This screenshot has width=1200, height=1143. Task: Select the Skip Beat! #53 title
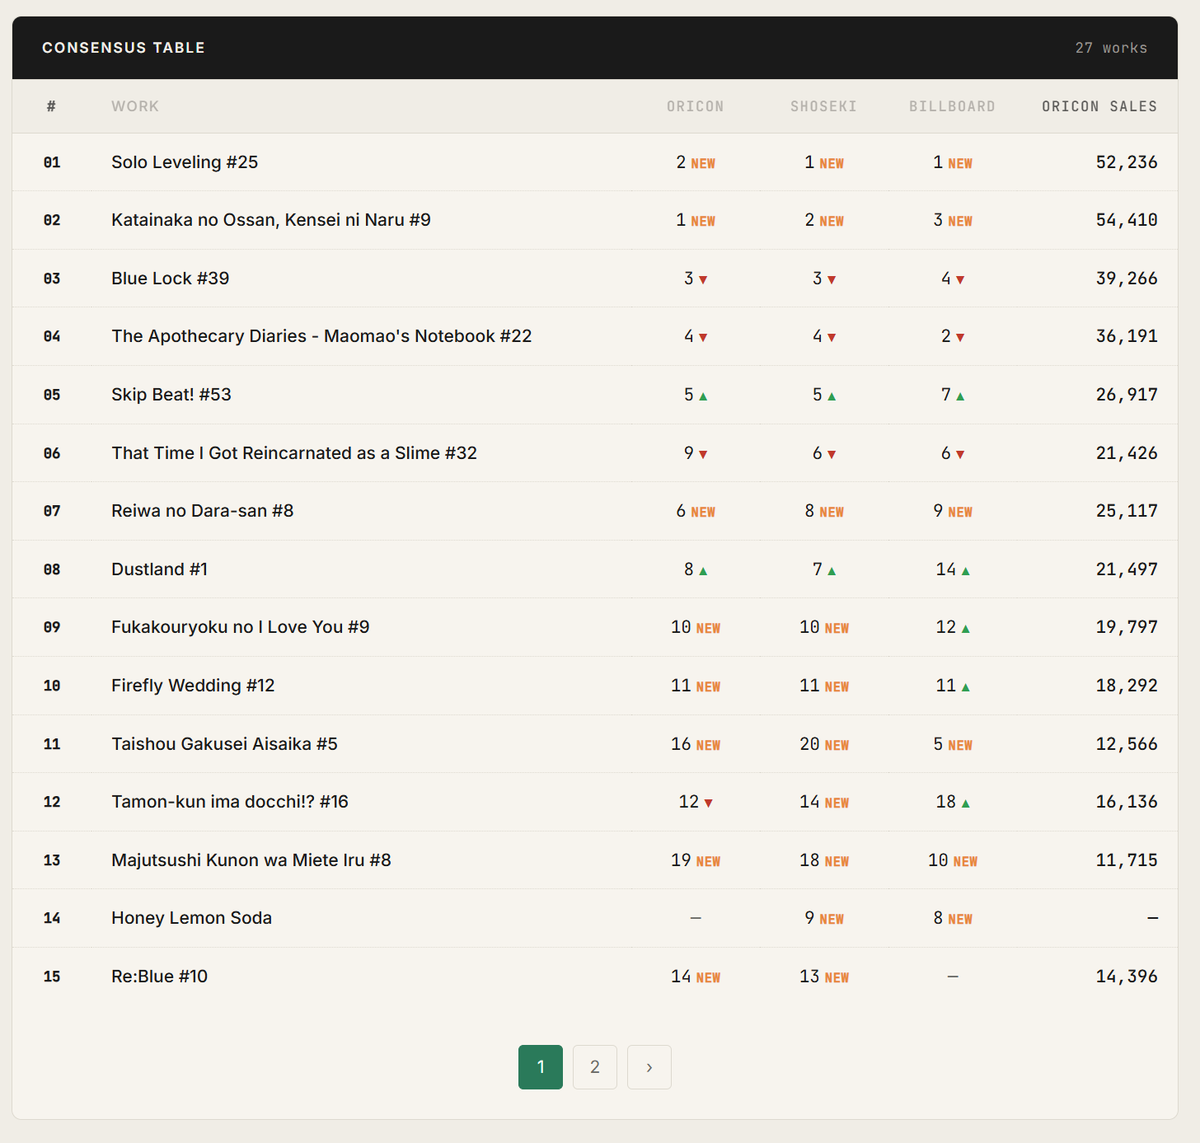point(171,394)
